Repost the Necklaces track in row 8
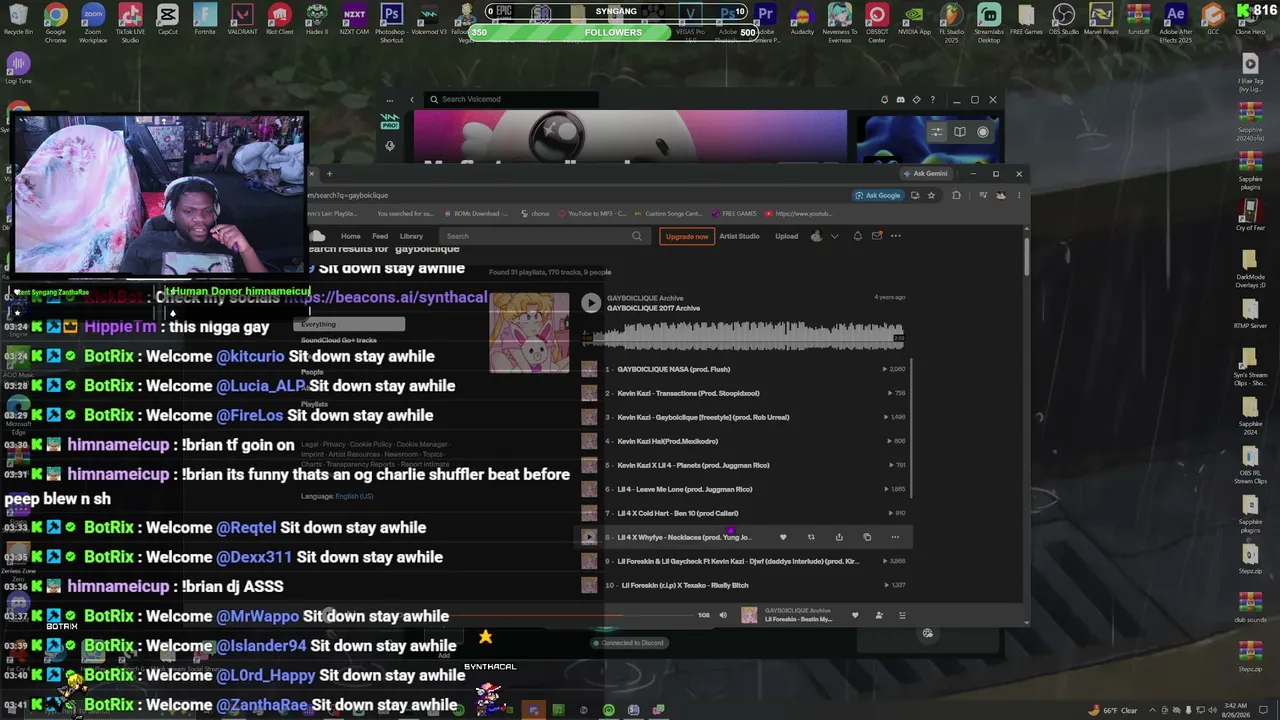Viewport: 1280px width, 720px height. tap(811, 537)
